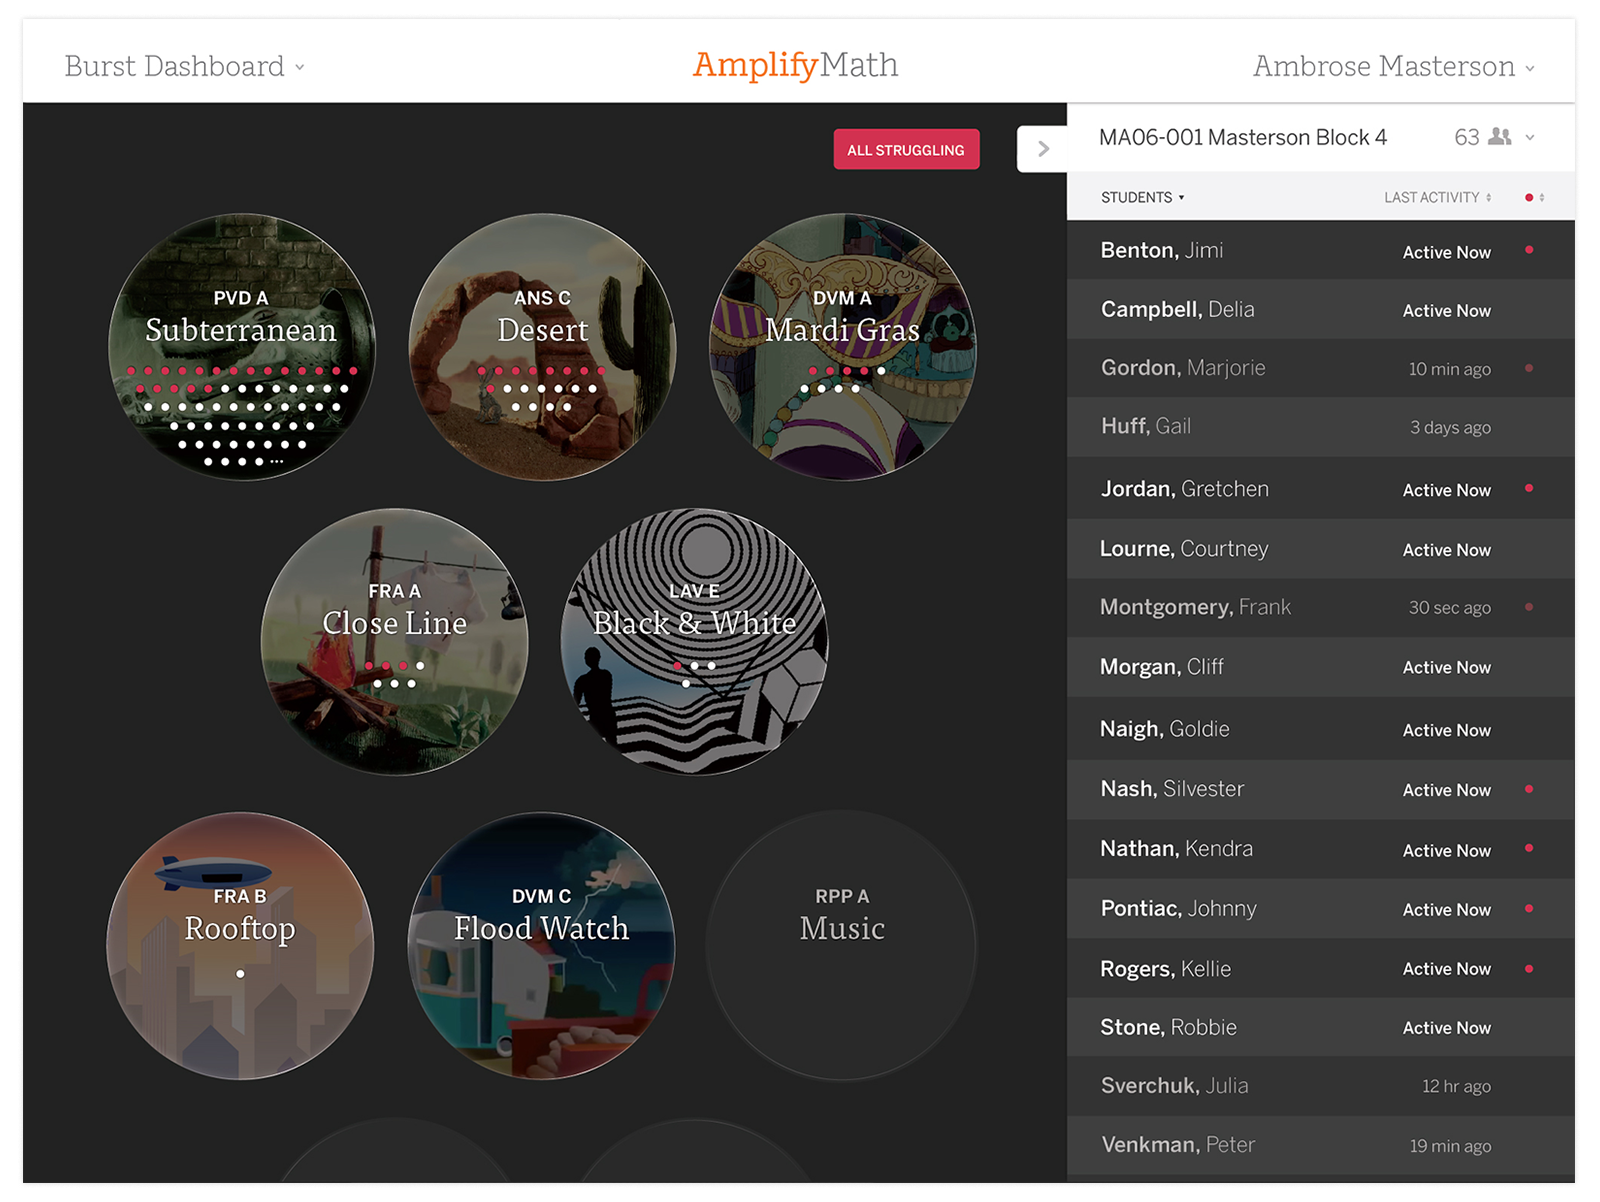Click the "12 hr ago" activity for Sverchuk
The image size is (1600, 1202).
pyautogui.click(x=1456, y=1087)
